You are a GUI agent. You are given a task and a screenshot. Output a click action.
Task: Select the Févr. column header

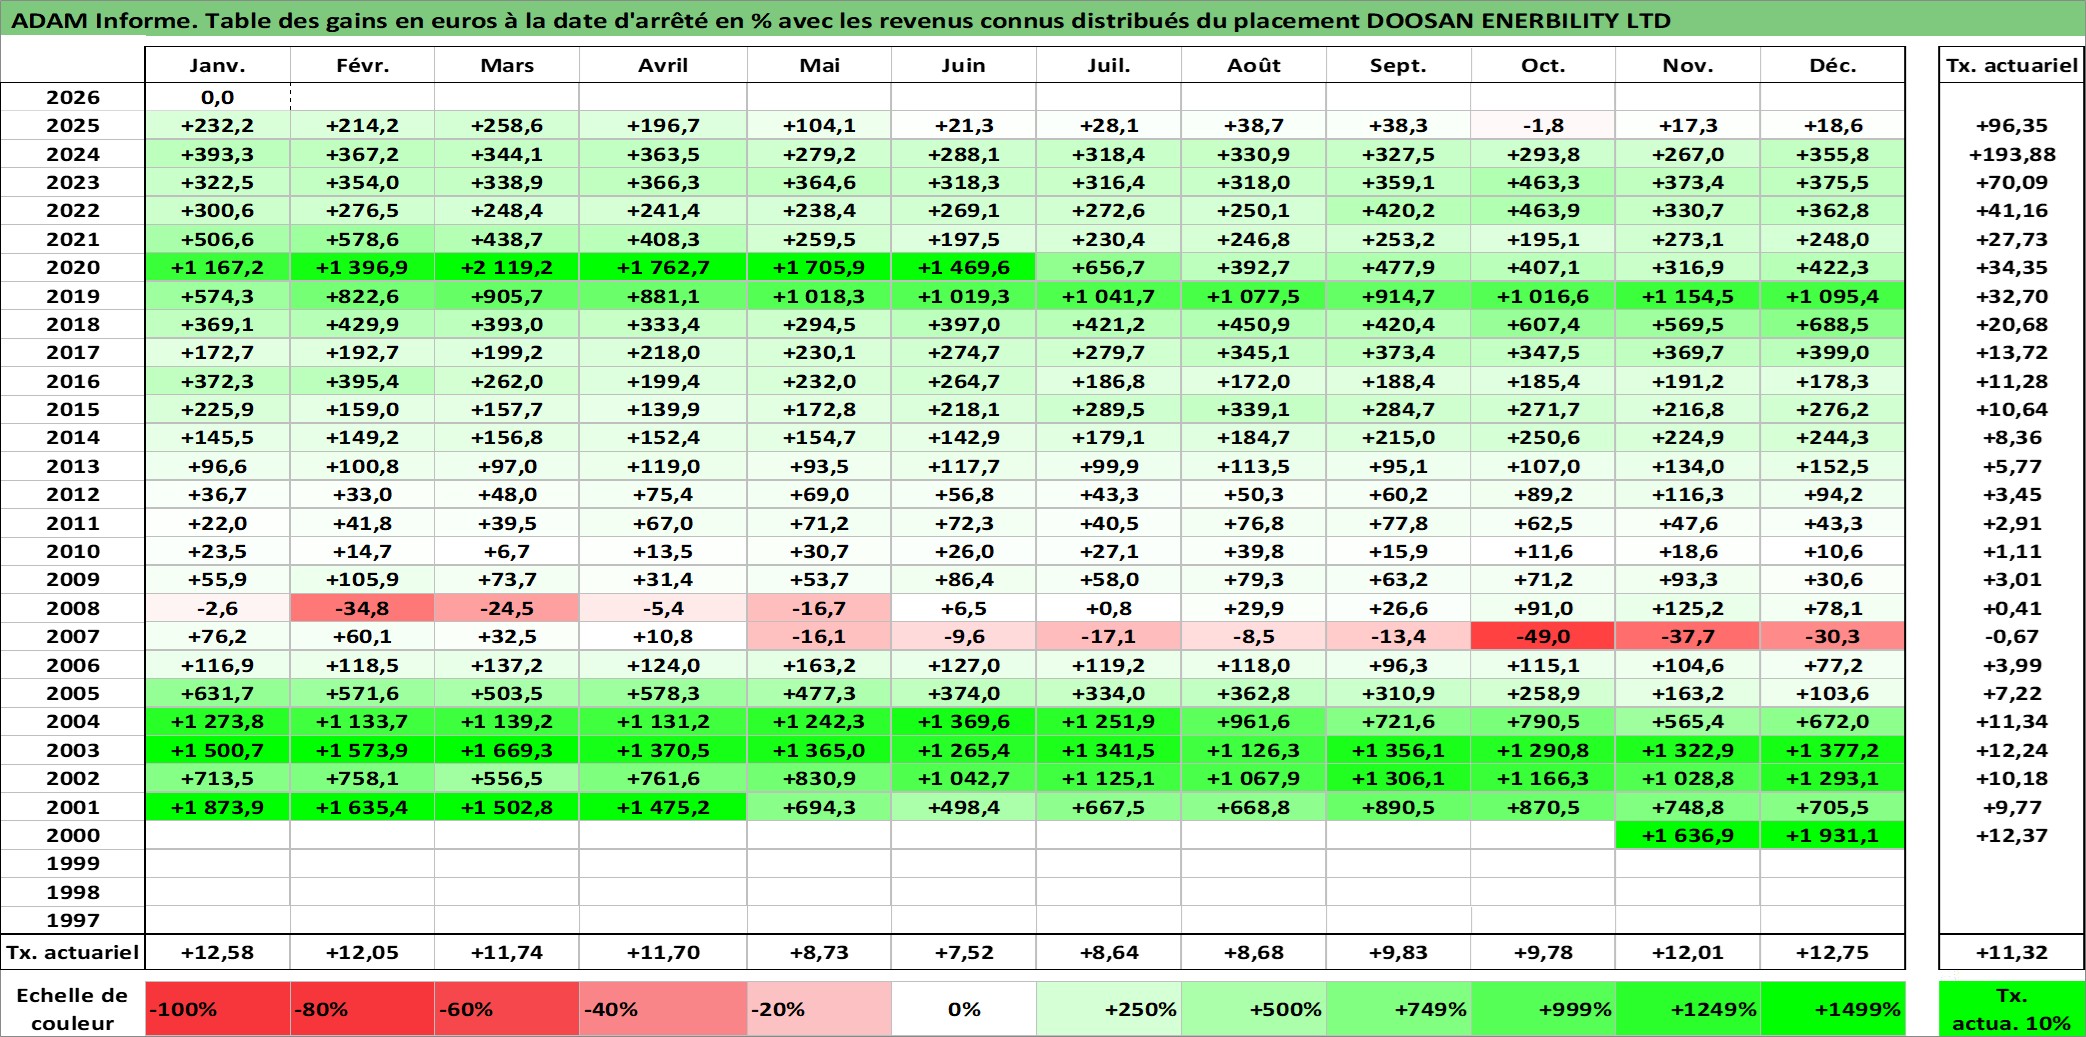click(x=362, y=65)
